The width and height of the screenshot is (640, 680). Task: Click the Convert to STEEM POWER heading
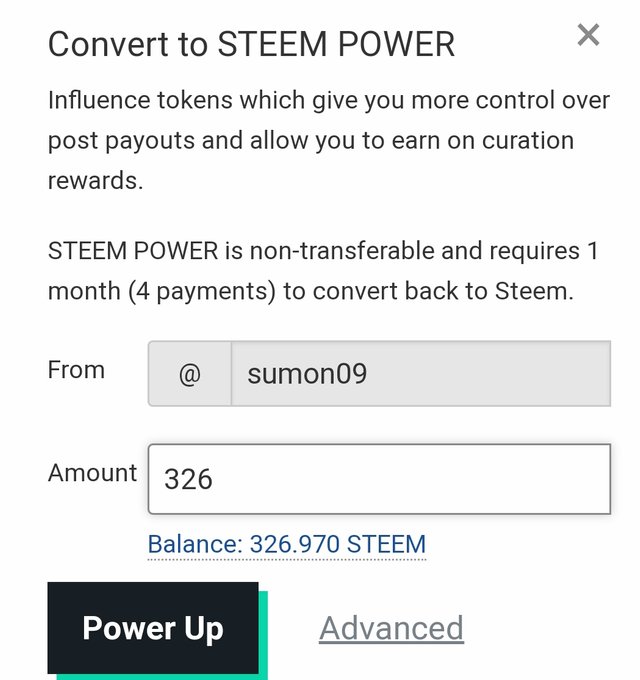(251, 44)
